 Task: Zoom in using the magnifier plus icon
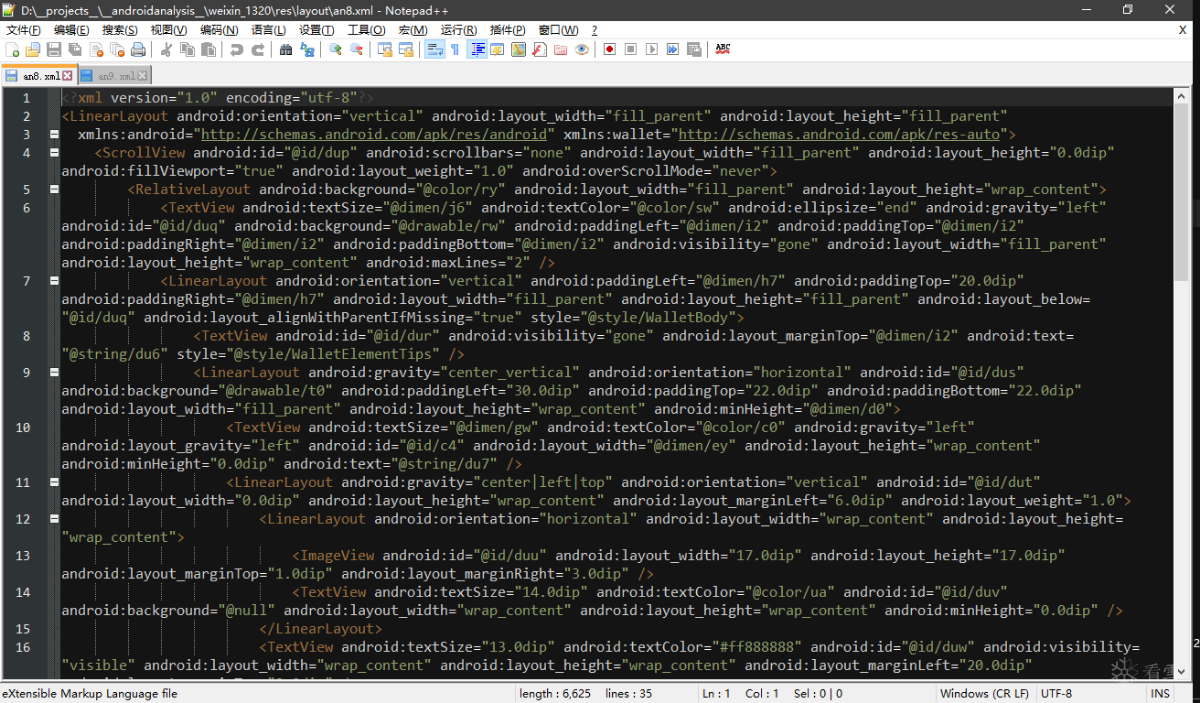(x=335, y=49)
